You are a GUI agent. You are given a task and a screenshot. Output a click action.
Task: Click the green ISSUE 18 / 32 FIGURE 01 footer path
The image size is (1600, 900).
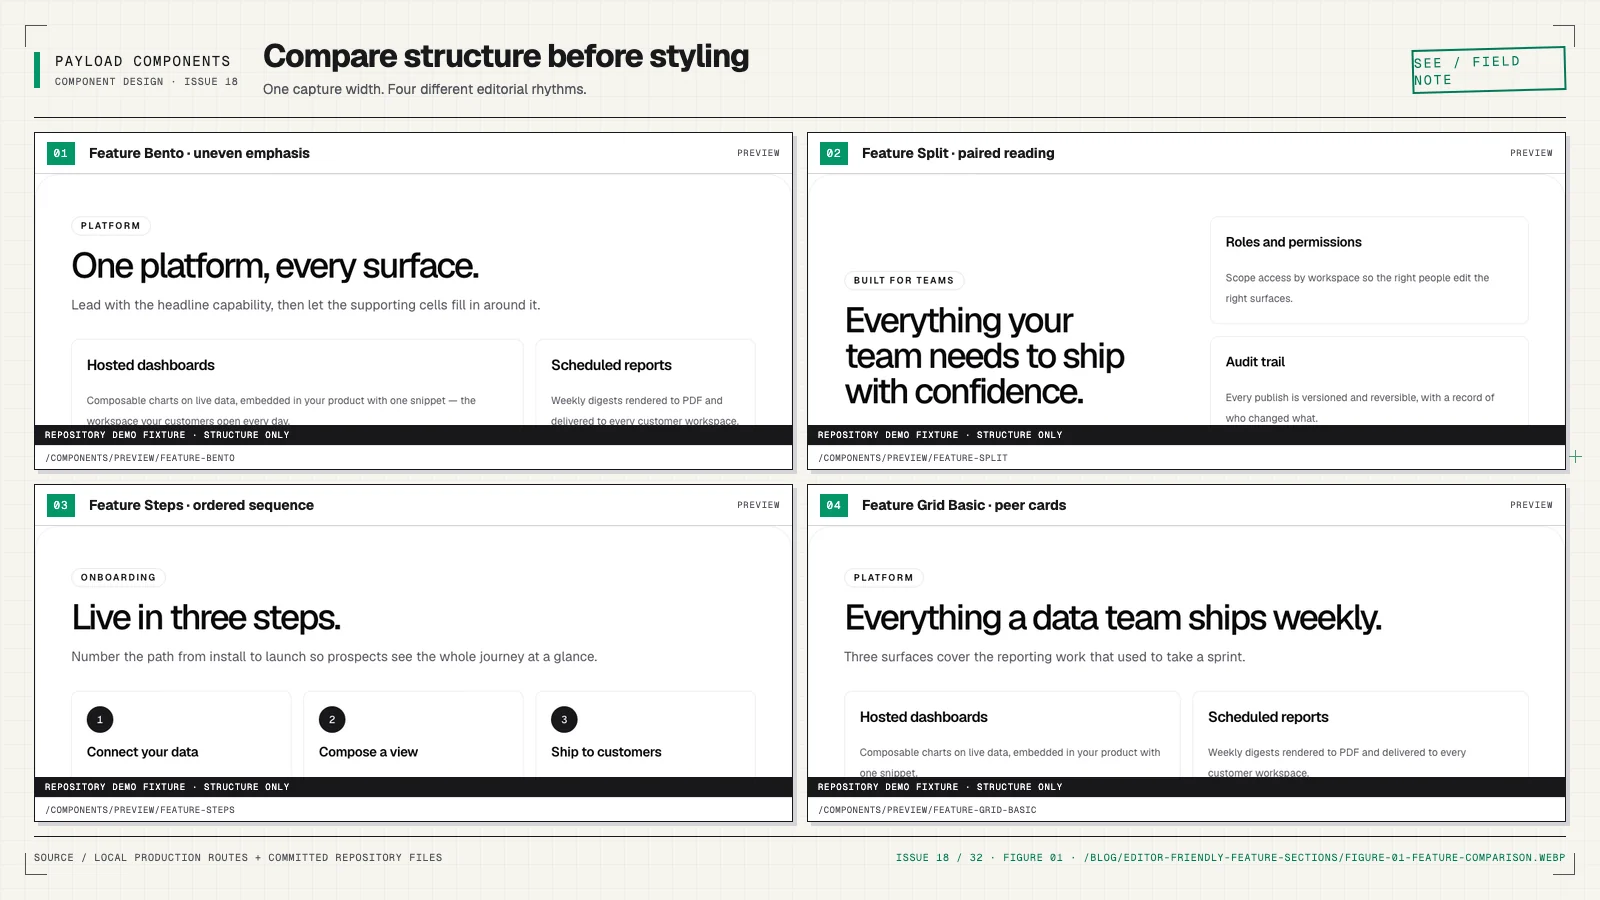(x=1230, y=858)
